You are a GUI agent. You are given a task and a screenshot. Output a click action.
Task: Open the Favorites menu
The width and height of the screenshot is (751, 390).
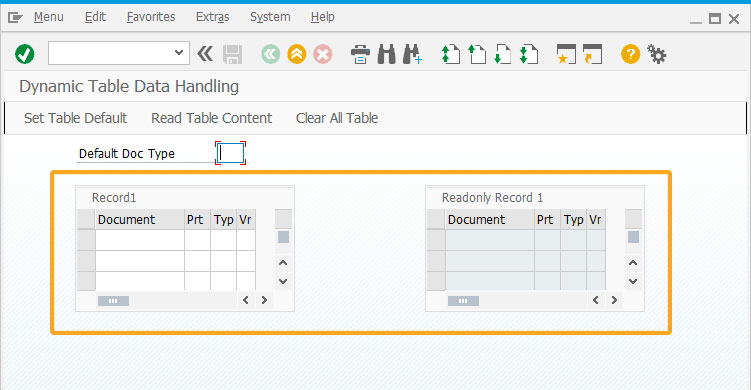pos(151,17)
